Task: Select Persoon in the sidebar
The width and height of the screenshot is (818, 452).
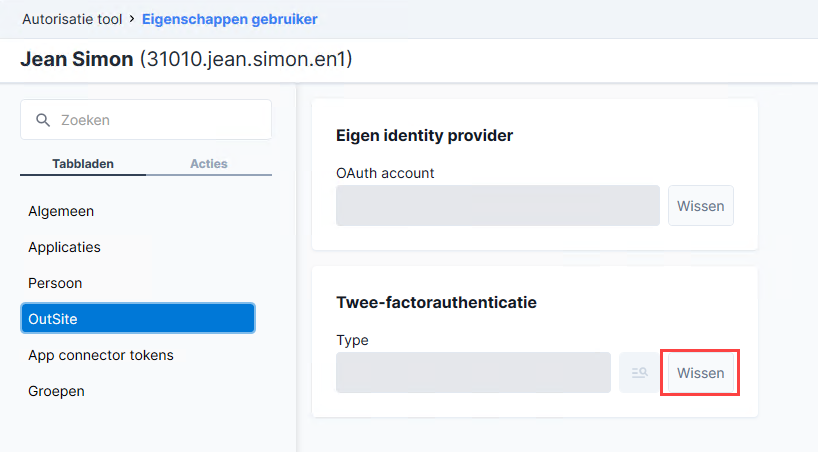Action: click(55, 283)
